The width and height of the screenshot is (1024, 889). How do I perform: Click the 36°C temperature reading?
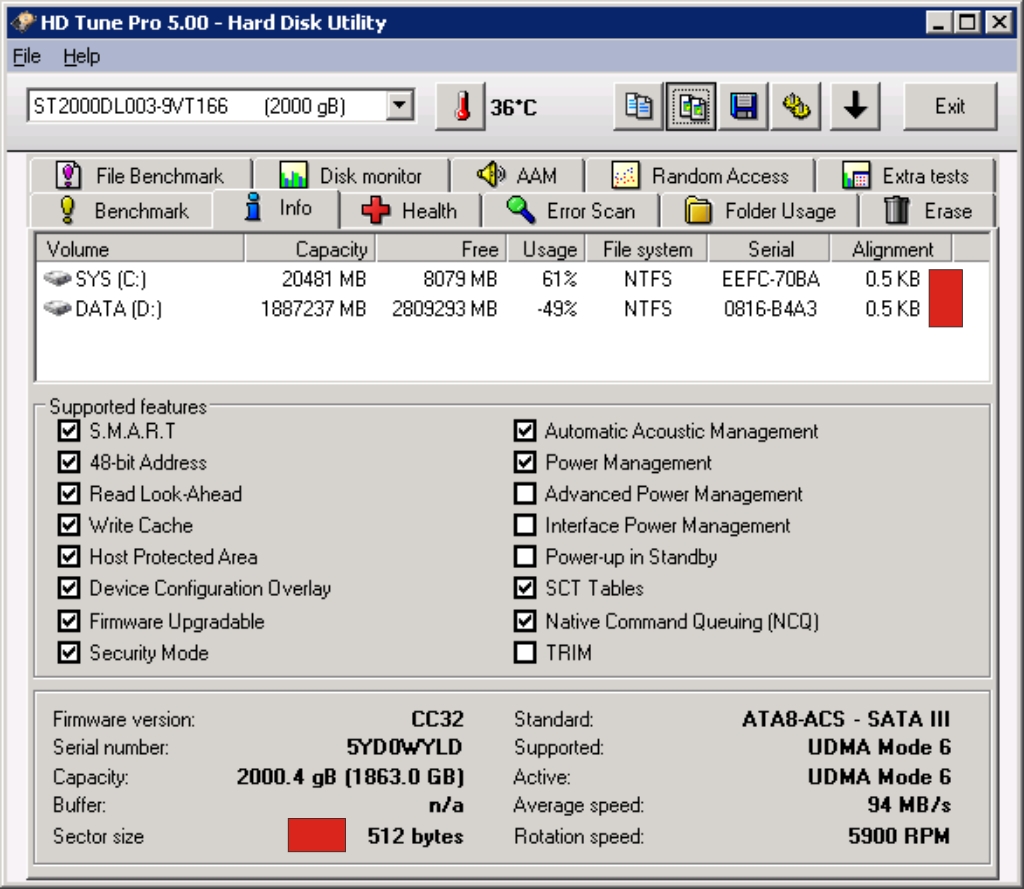513,107
